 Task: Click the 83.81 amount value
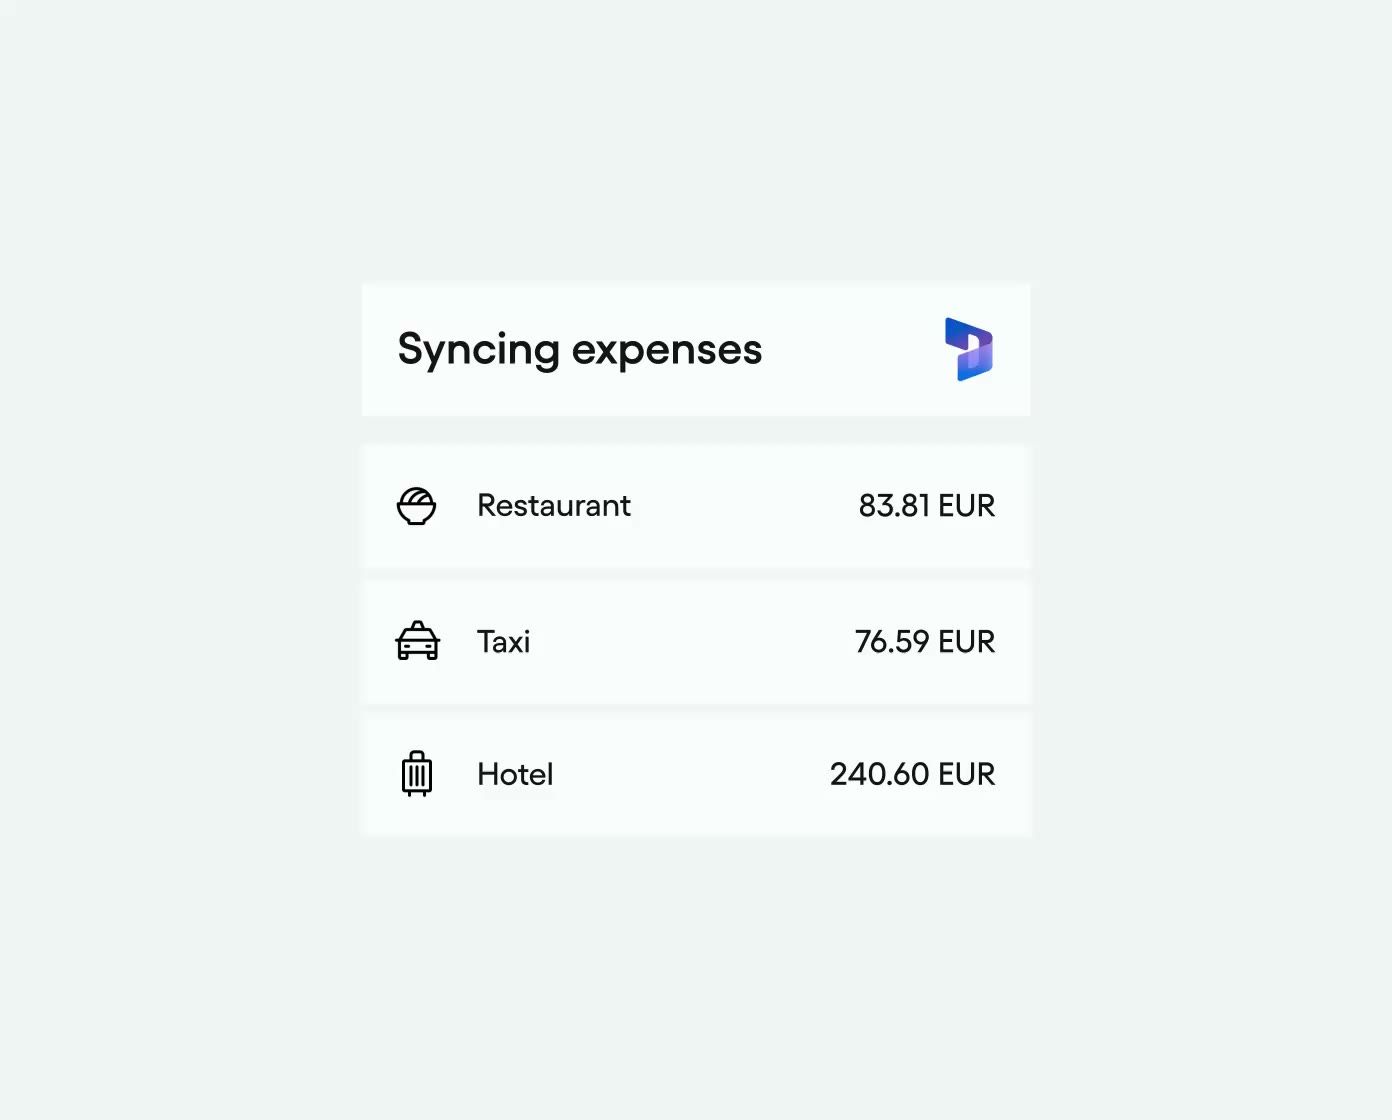click(894, 505)
